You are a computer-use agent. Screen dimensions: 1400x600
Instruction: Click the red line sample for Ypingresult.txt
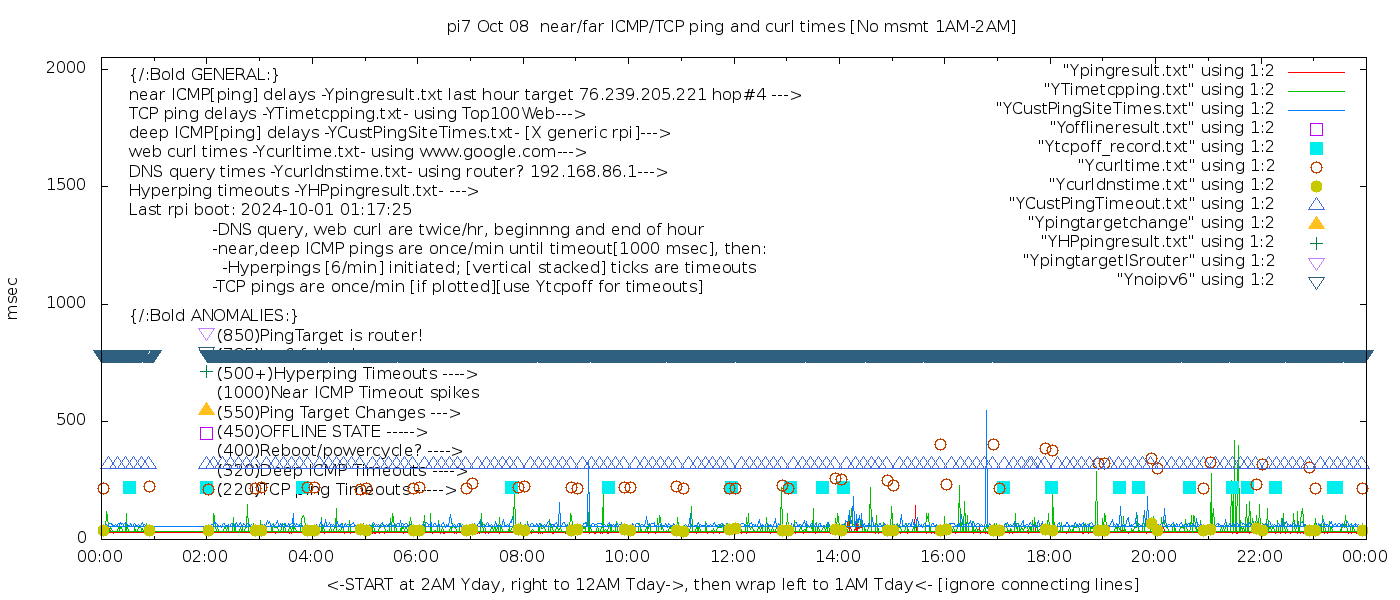pos(1316,71)
